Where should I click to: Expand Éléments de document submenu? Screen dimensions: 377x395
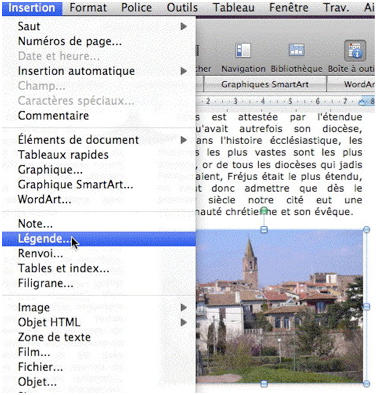click(99, 140)
